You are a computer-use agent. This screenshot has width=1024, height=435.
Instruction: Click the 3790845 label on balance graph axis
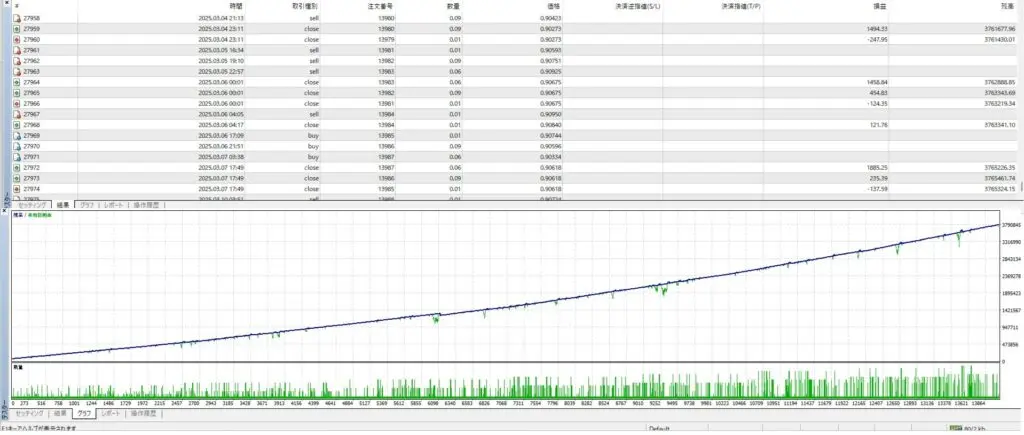1012,224
